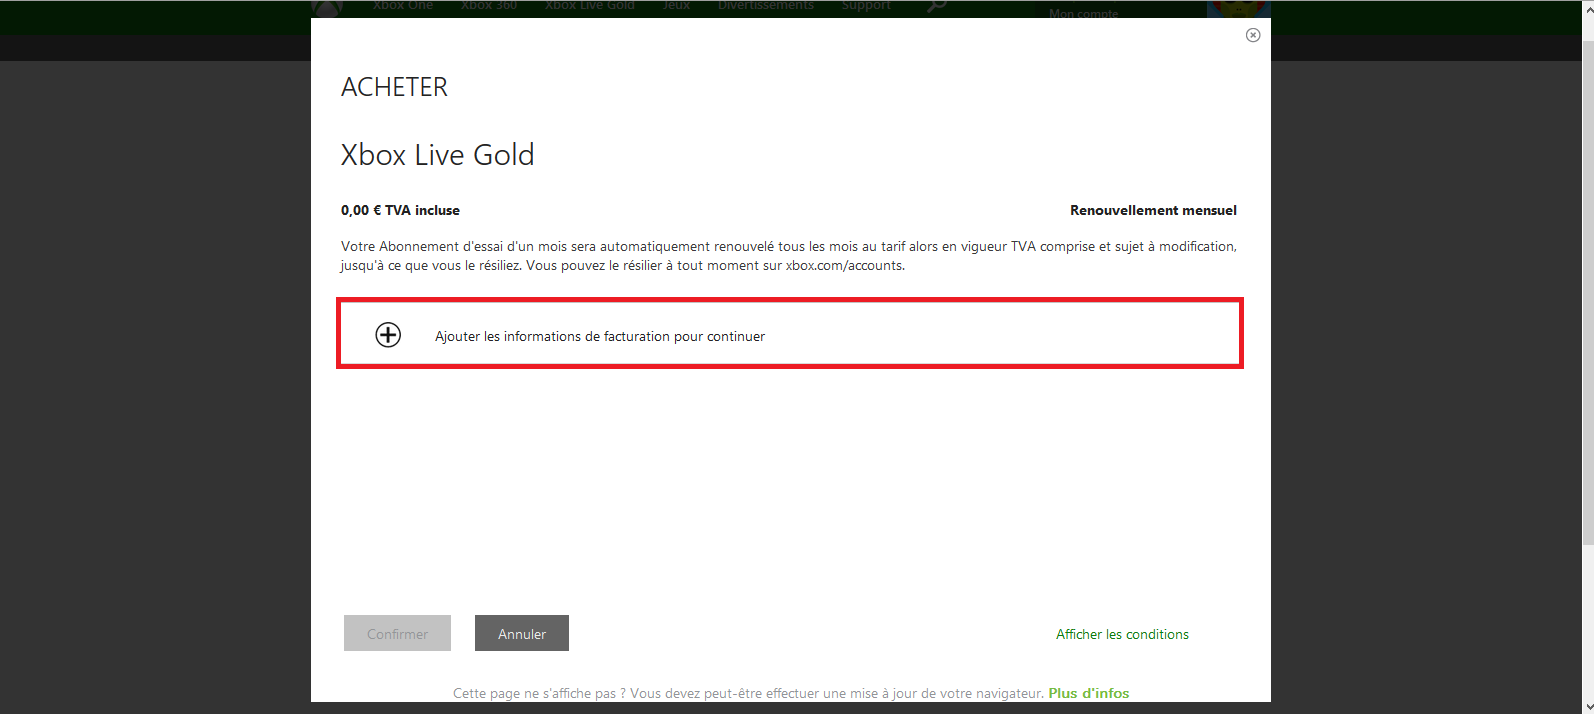This screenshot has width=1594, height=714.
Task: Select 'Ajouter les informations de facturation pour continuer'
Action: click(790, 333)
